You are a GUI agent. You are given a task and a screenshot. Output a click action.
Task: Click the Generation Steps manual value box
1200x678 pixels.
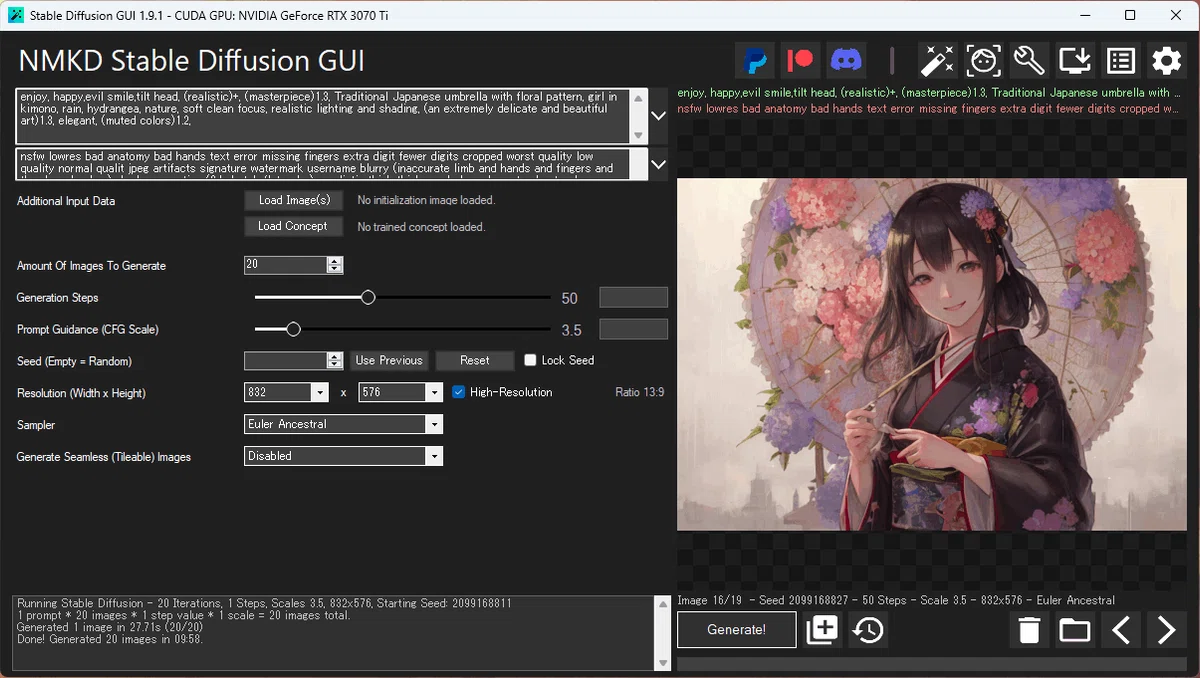click(x=633, y=297)
